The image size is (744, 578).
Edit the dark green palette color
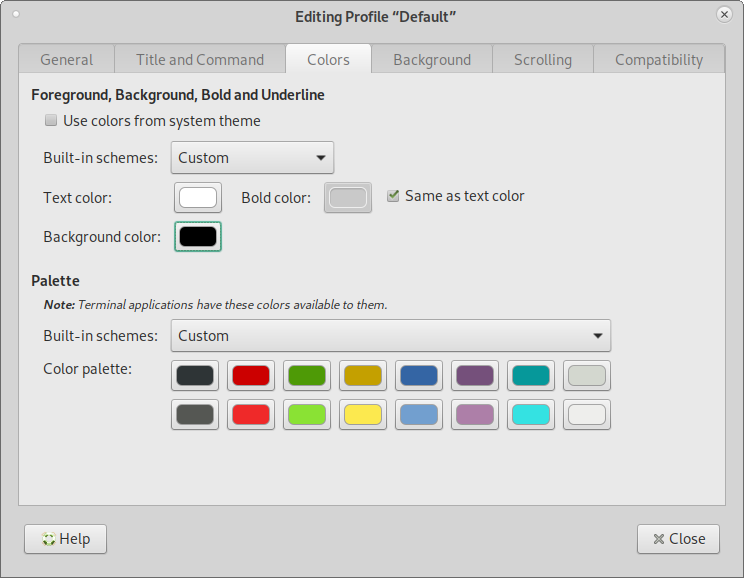coord(307,375)
